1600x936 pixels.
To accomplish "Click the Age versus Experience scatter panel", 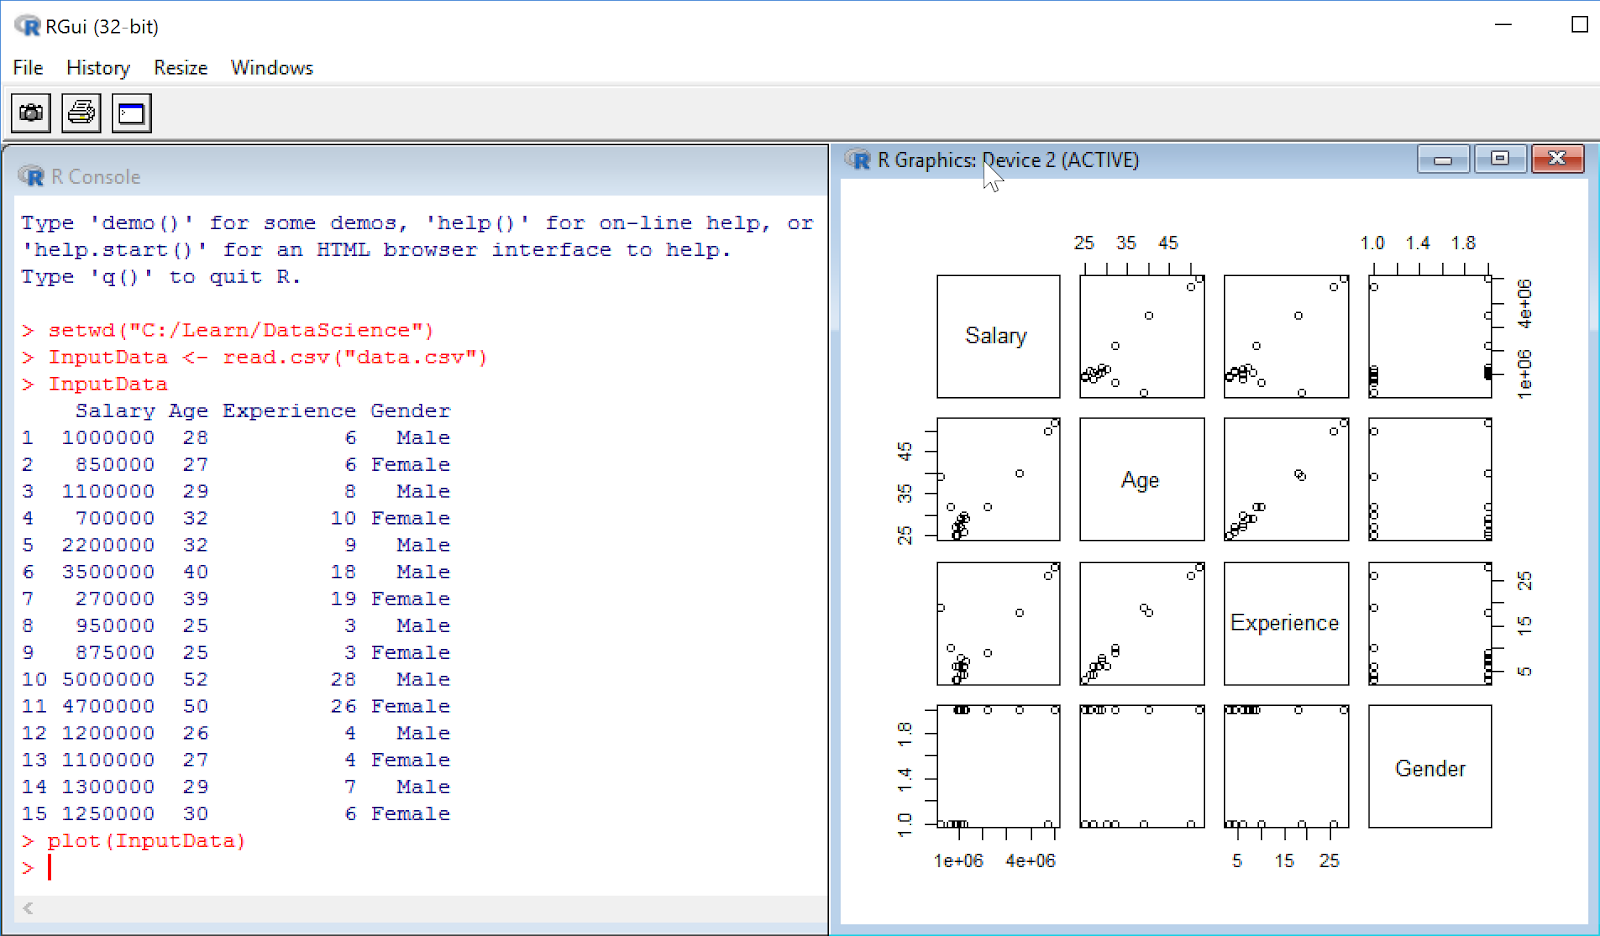I will coord(1286,480).
